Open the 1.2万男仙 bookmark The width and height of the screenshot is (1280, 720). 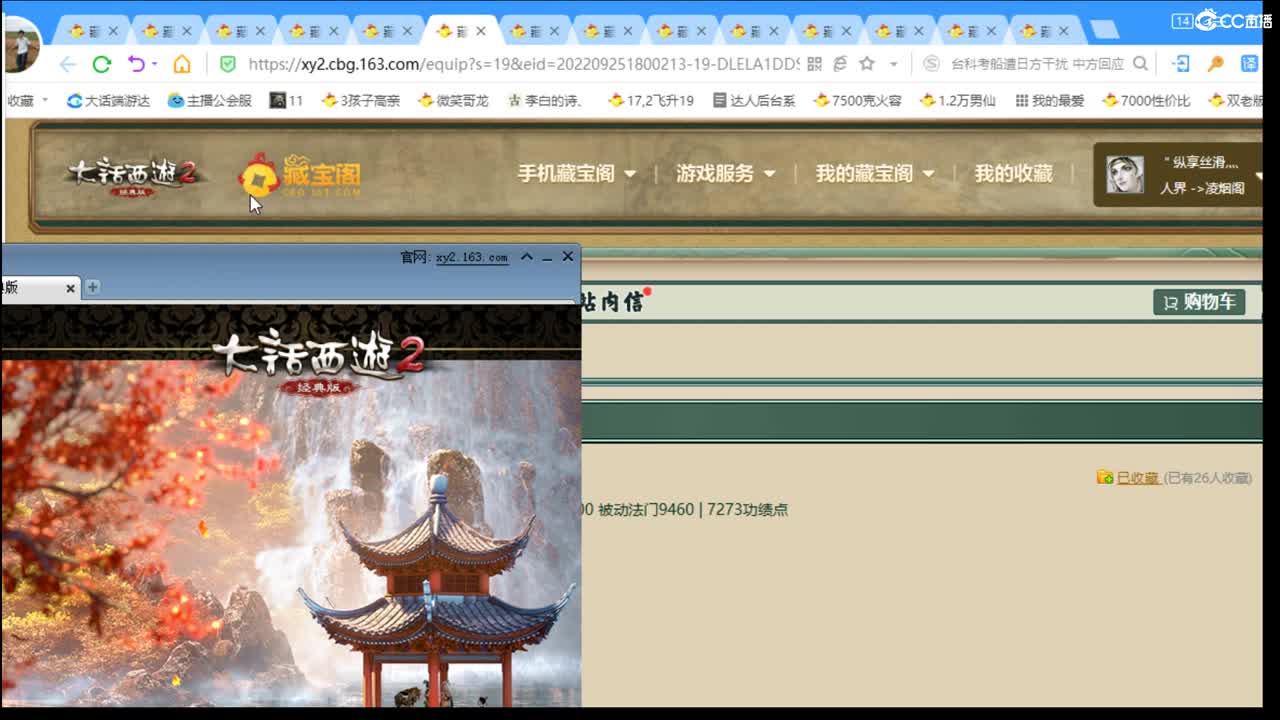click(x=959, y=100)
